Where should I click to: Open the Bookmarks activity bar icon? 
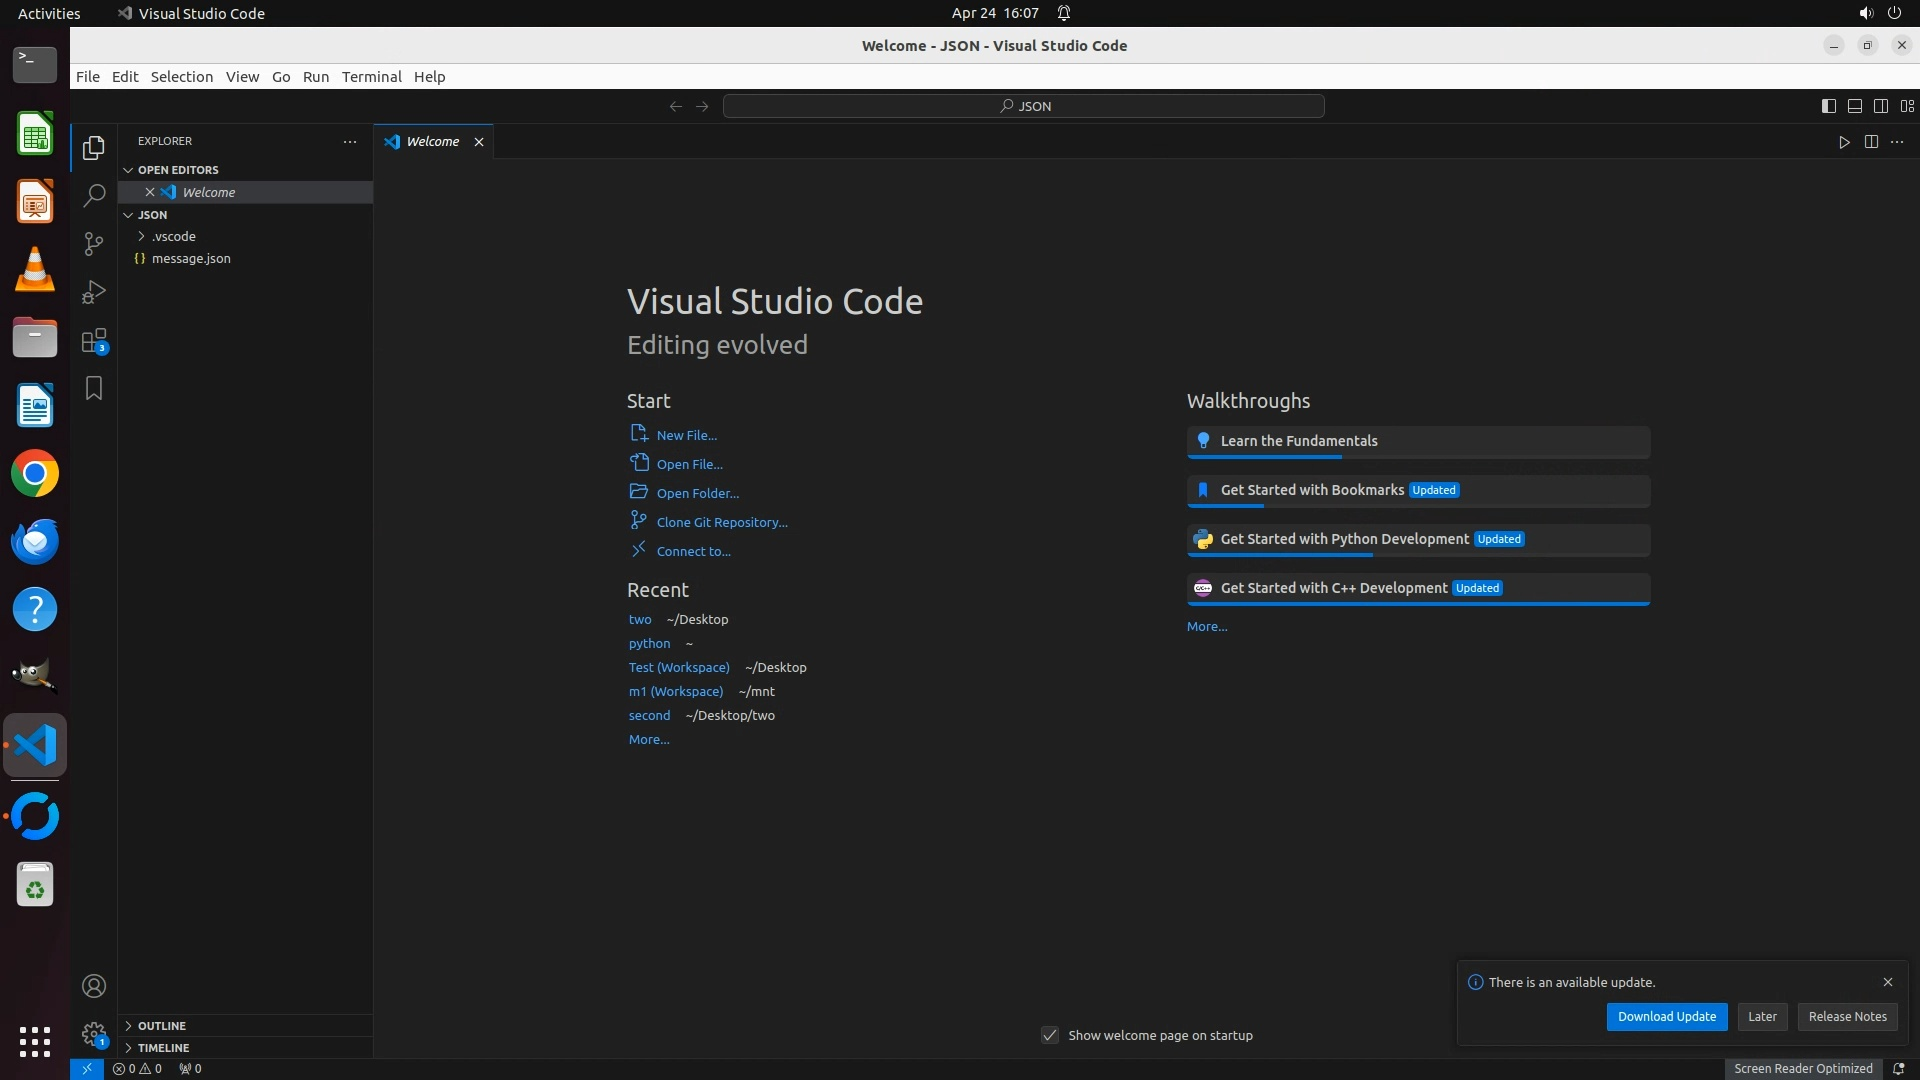point(94,389)
